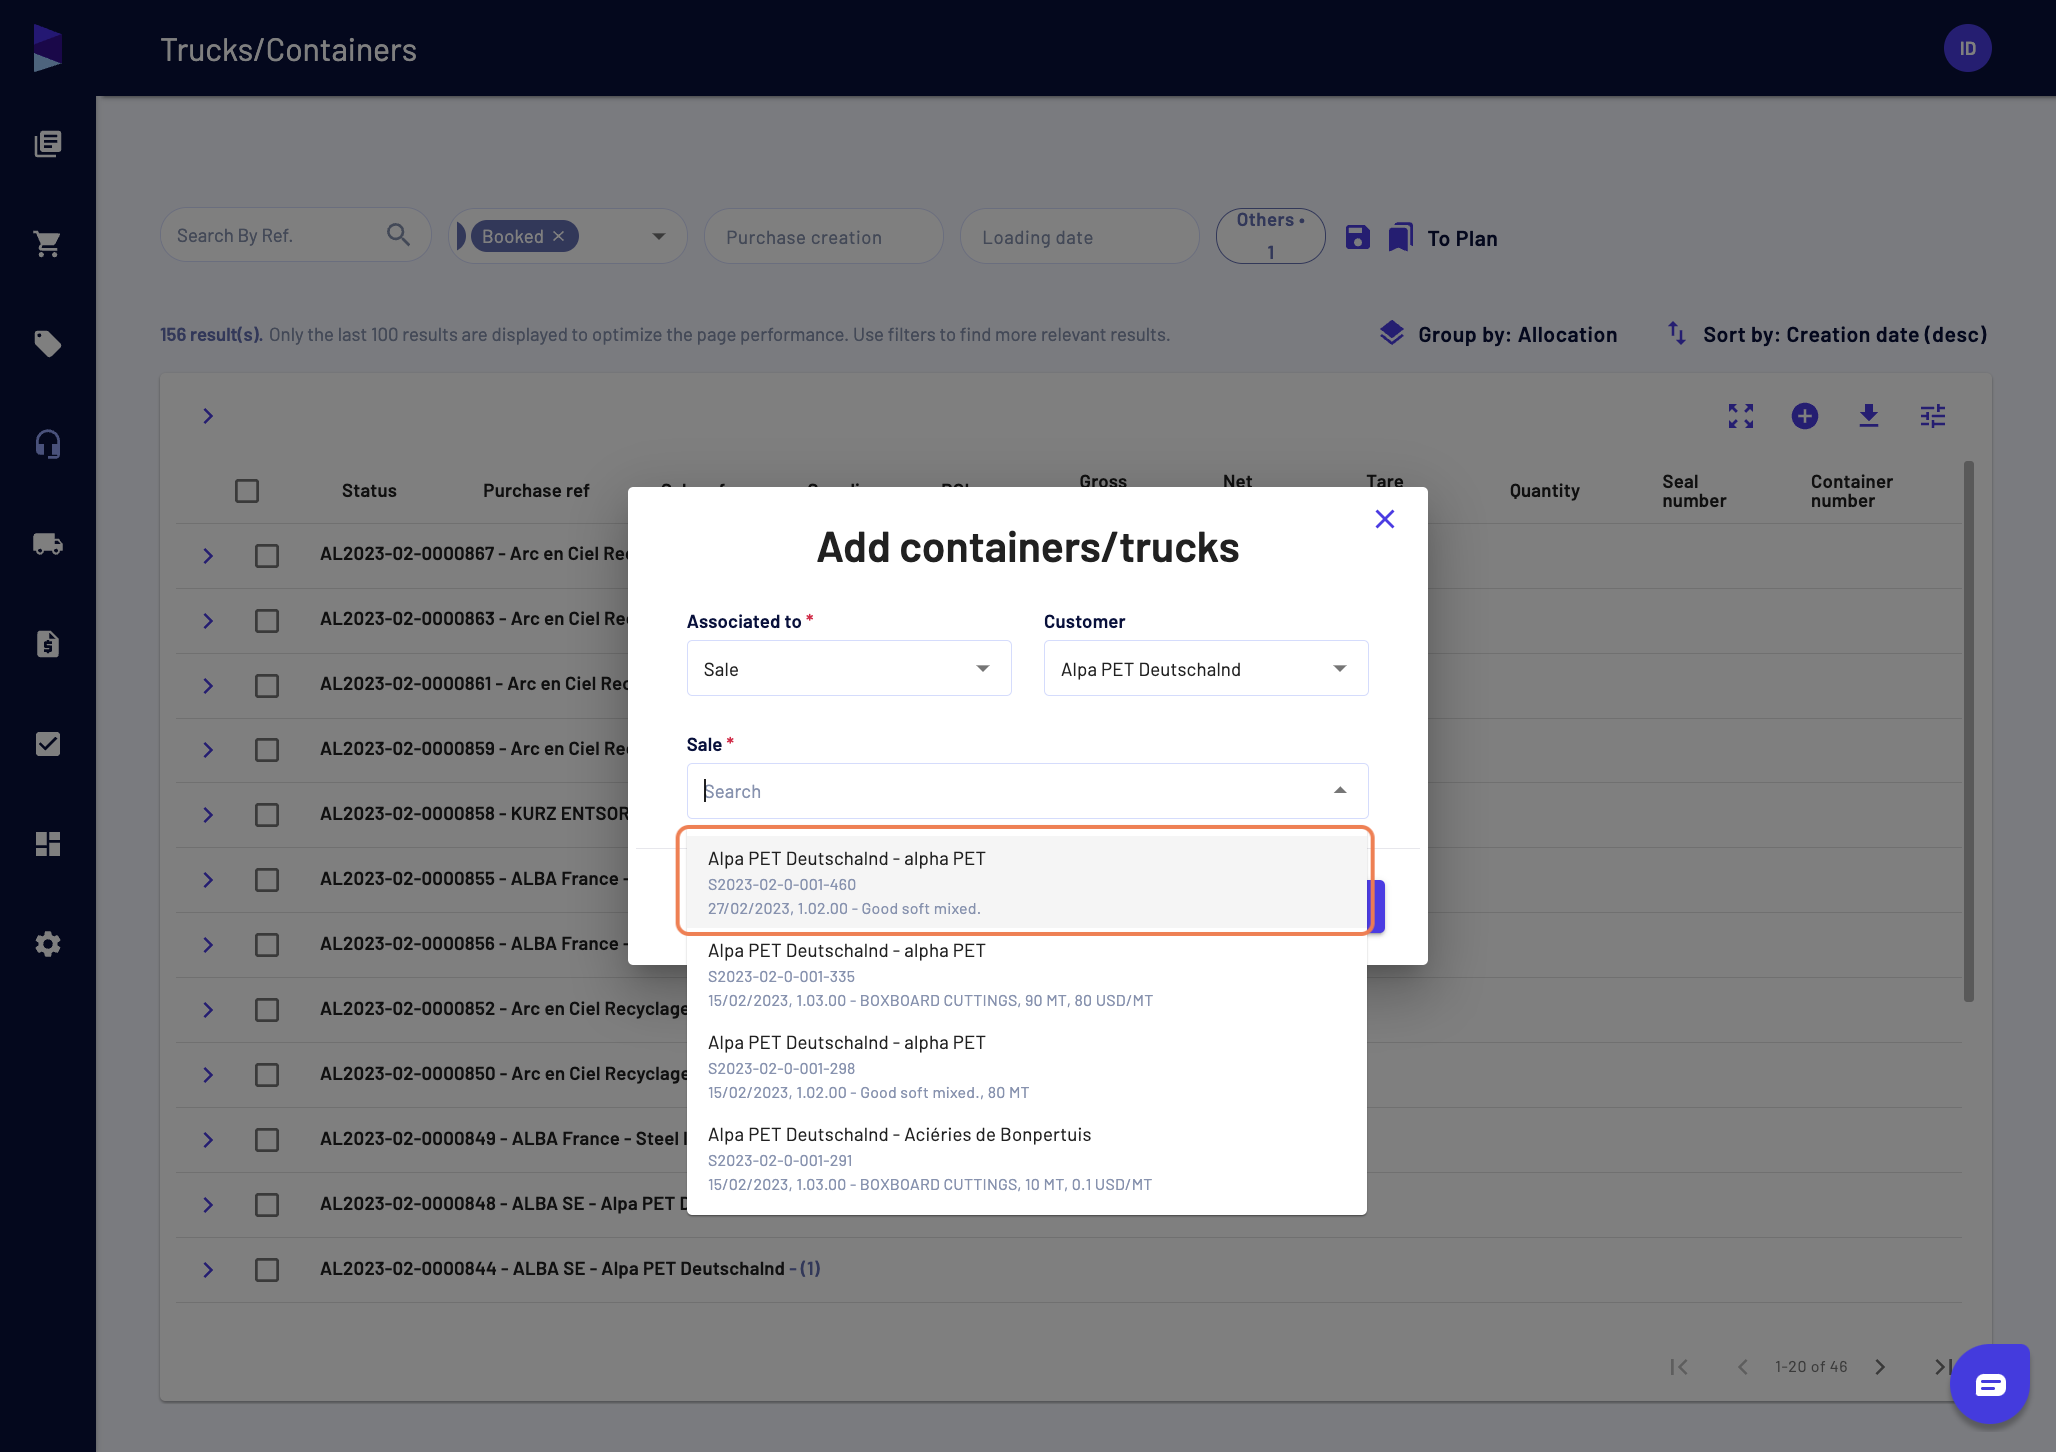The height and width of the screenshot is (1452, 2056).
Task: Open the price tag sidebar icon
Action: pos(48,344)
